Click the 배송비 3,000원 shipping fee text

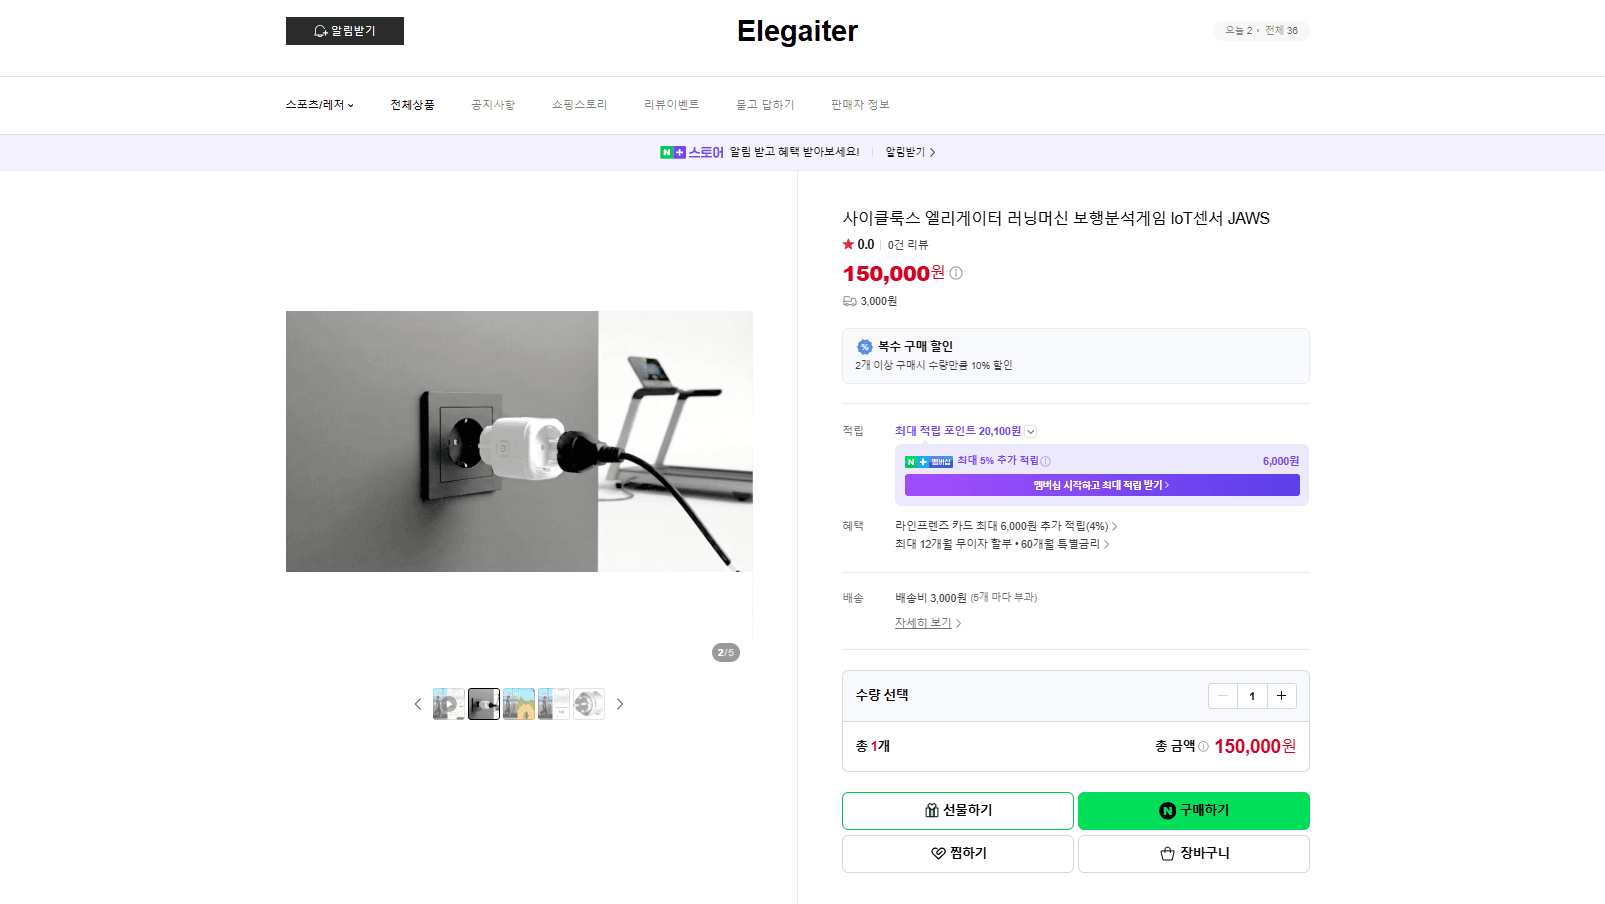point(931,598)
